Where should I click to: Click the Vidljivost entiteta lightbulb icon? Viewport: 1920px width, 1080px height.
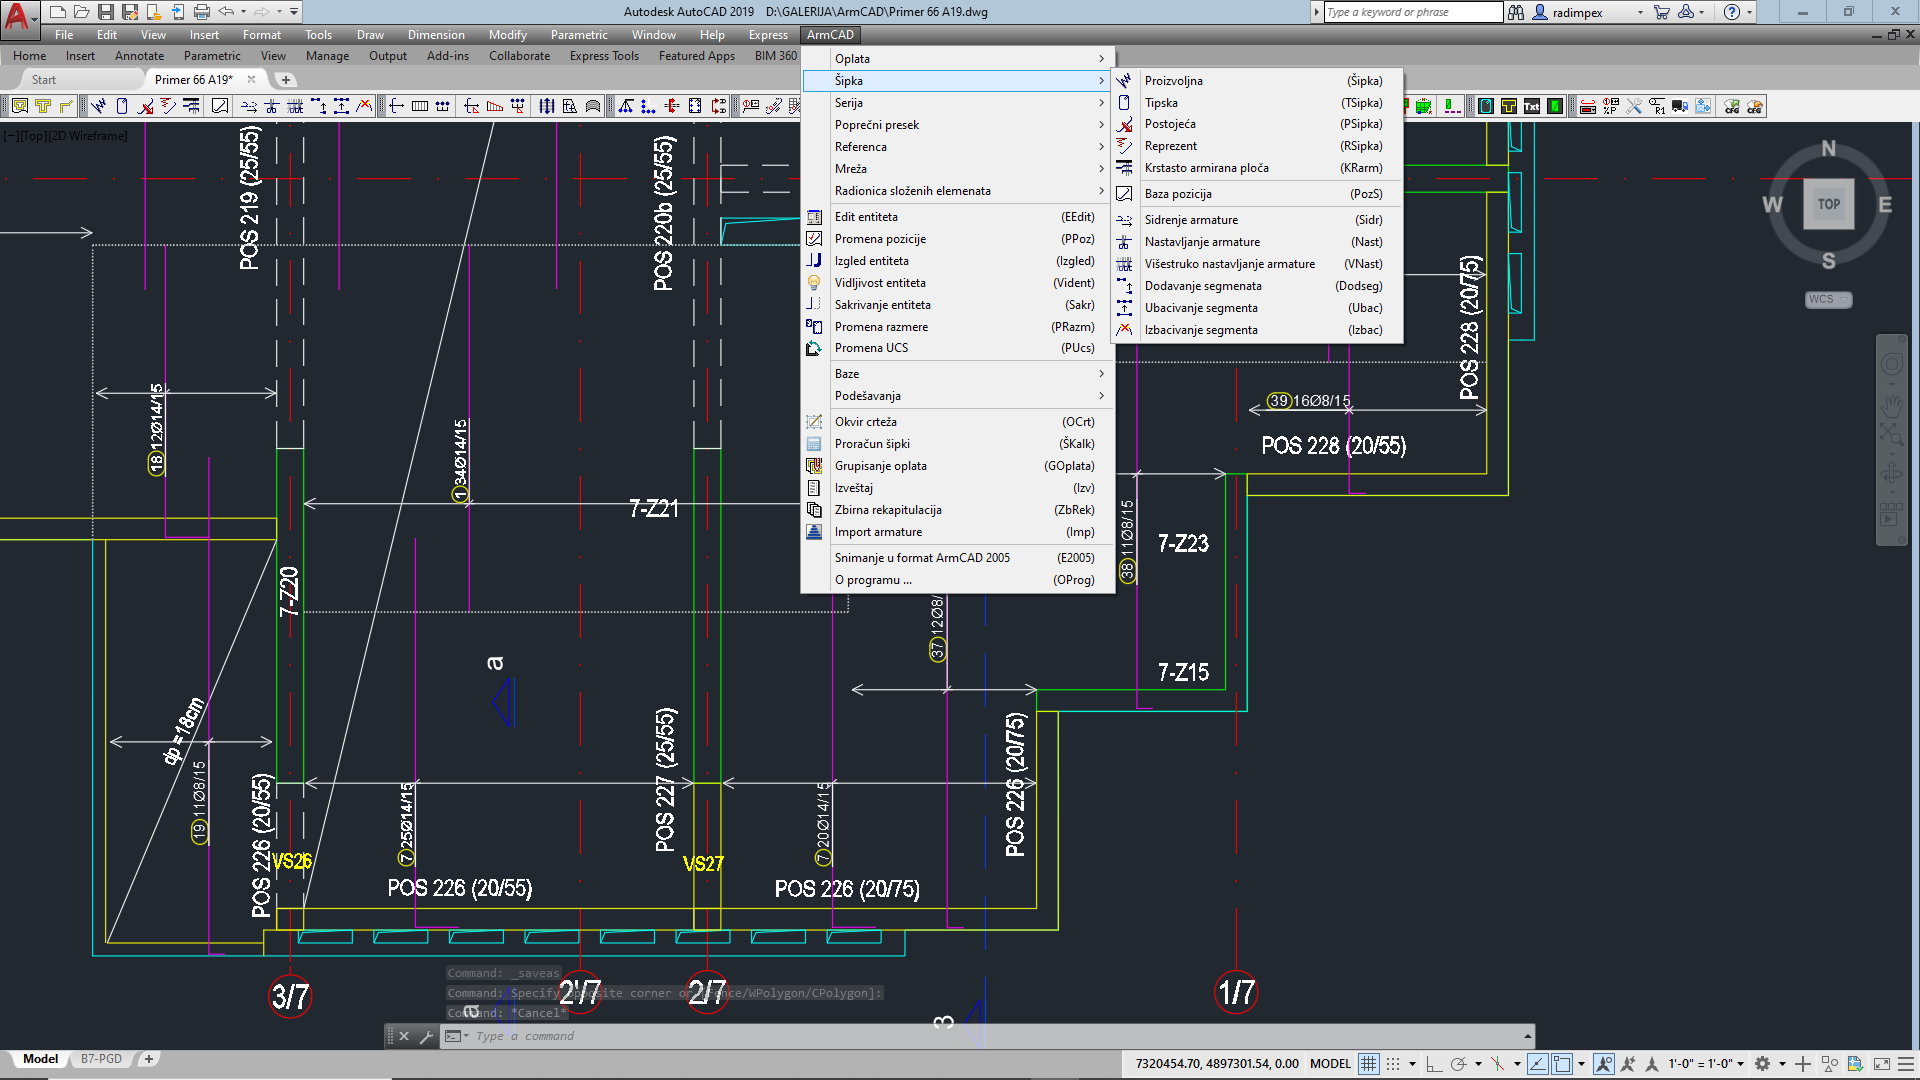click(814, 283)
